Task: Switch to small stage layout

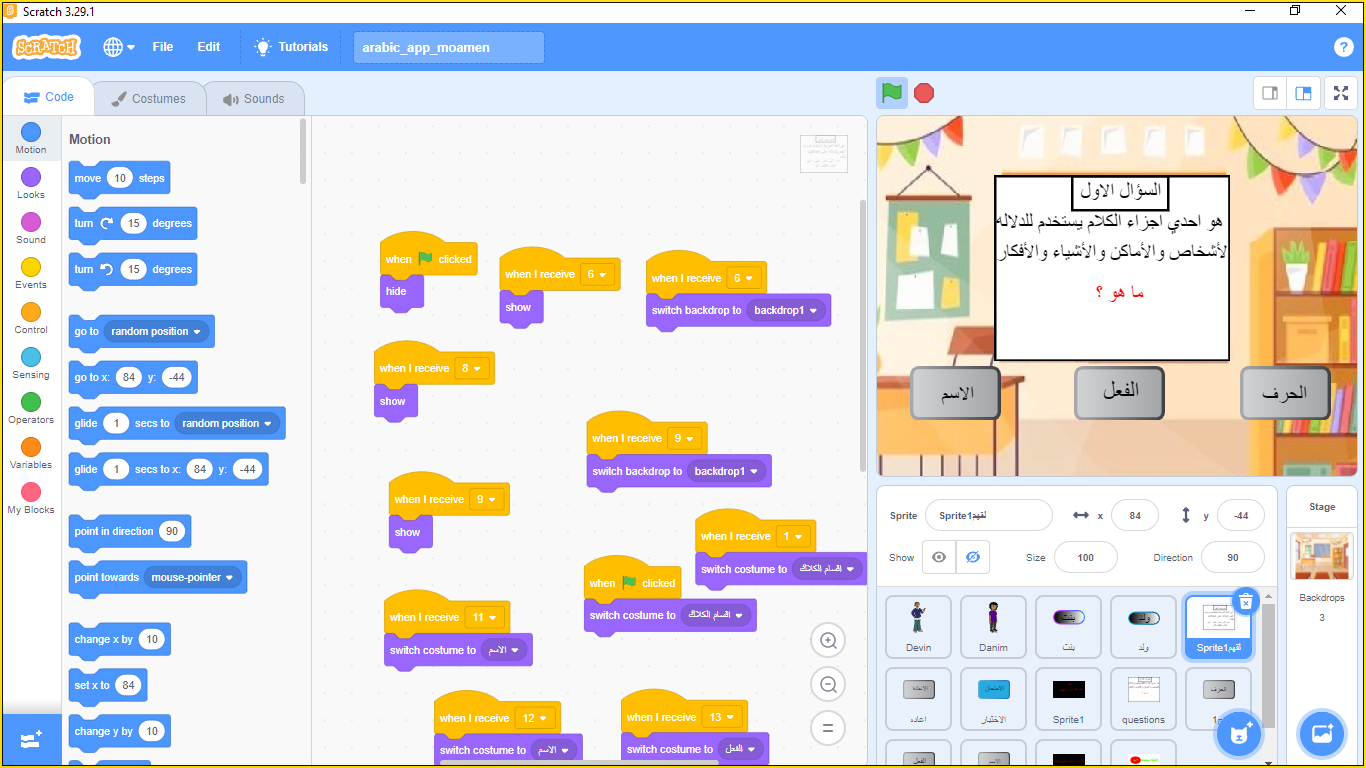Action: [1270, 93]
